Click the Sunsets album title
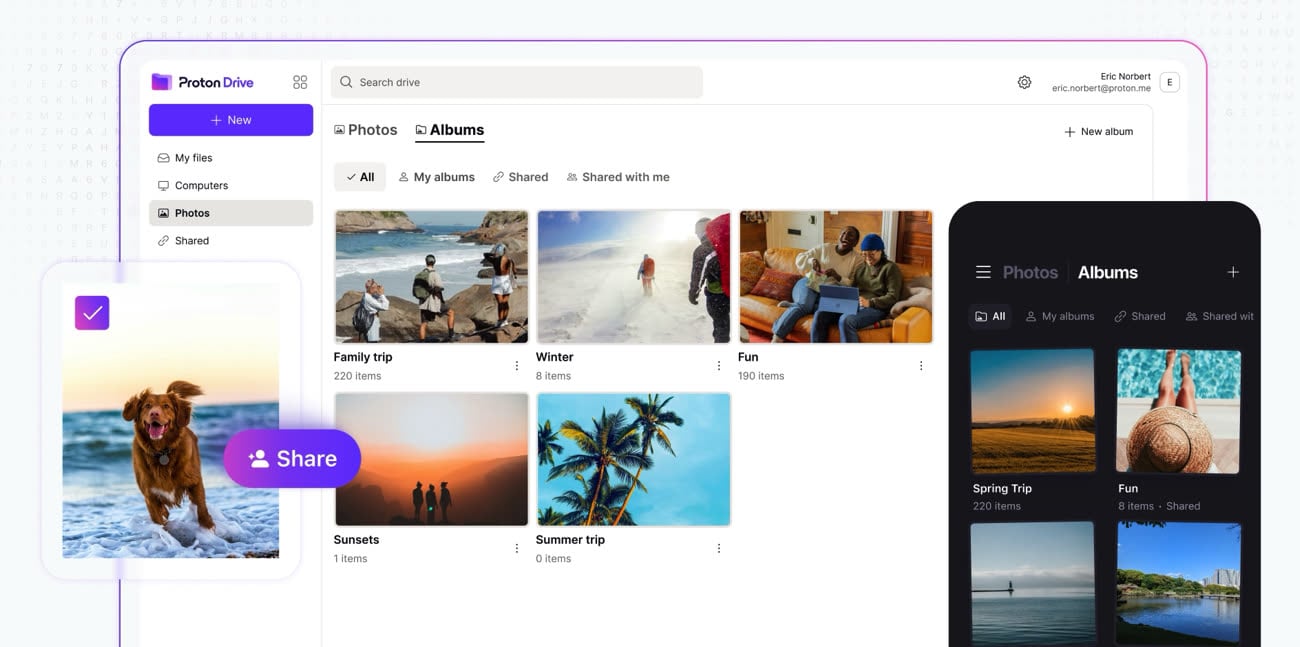This screenshot has height=647, width=1300. (x=356, y=540)
